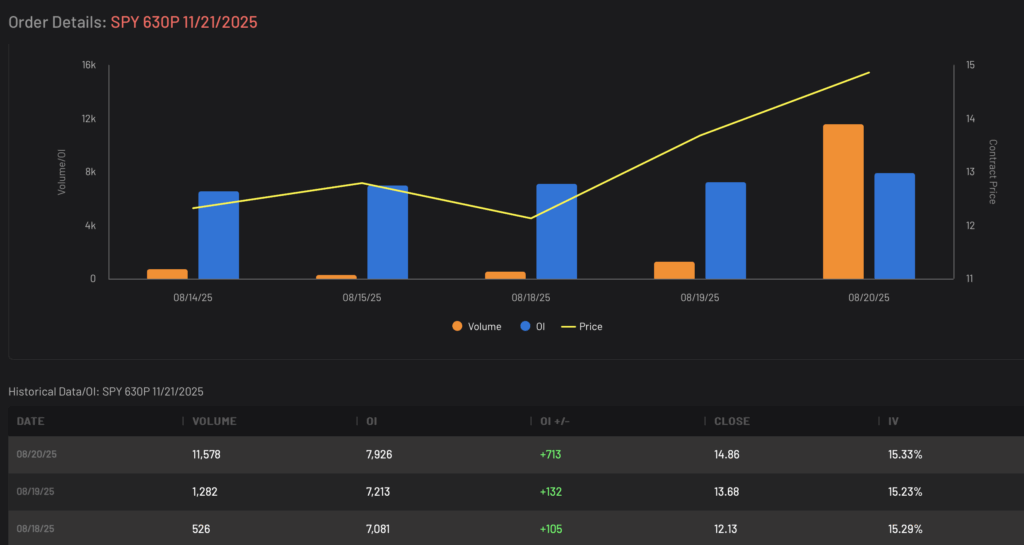This screenshot has width=1024, height=545.
Task: Click volume value 11,578
Action: (206, 454)
